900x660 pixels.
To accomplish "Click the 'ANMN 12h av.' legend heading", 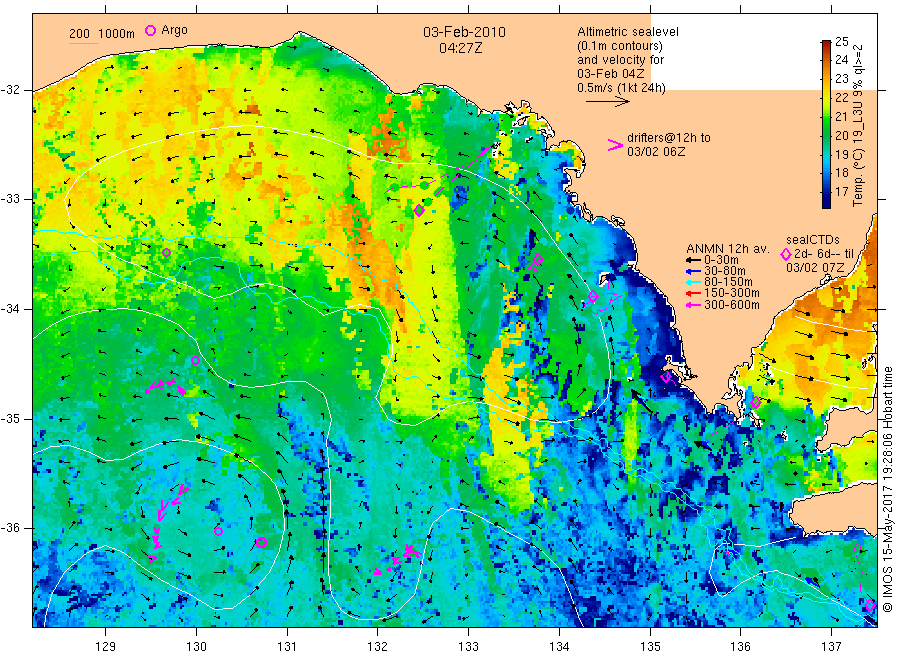I will coord(728,249).
